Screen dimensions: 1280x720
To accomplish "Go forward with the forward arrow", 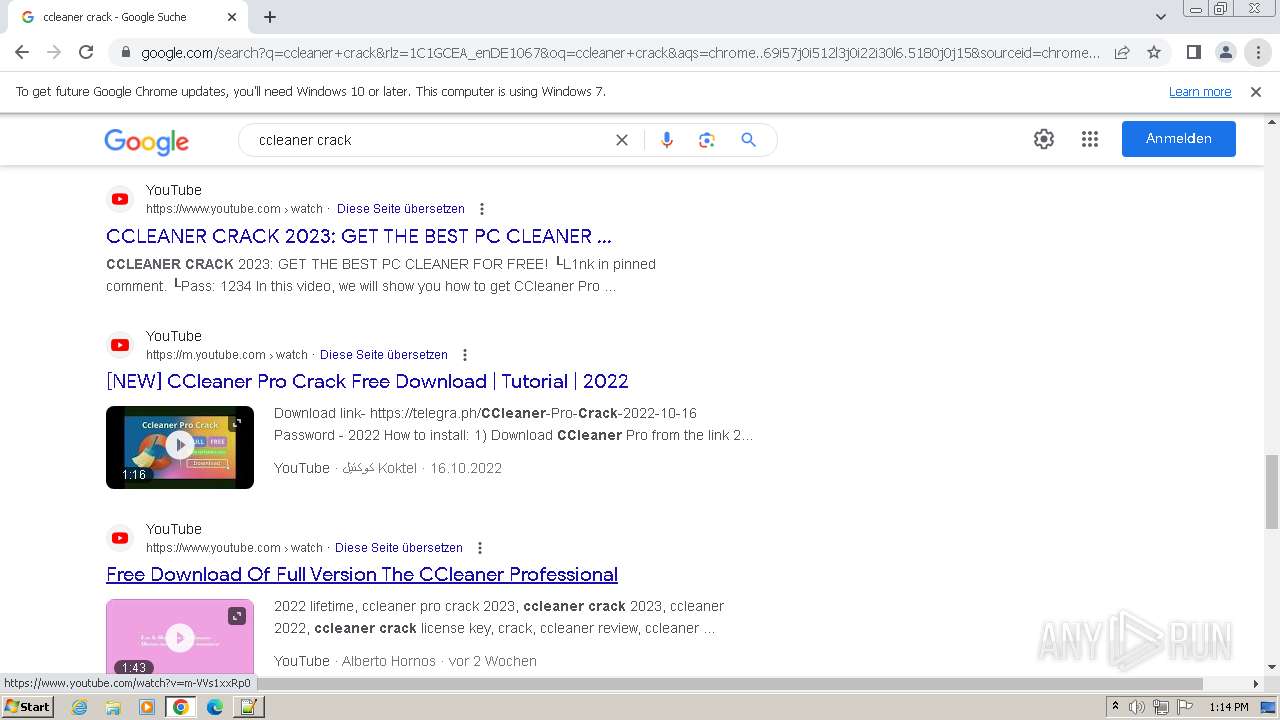I will pyautogui.click(x=54, y=53).
